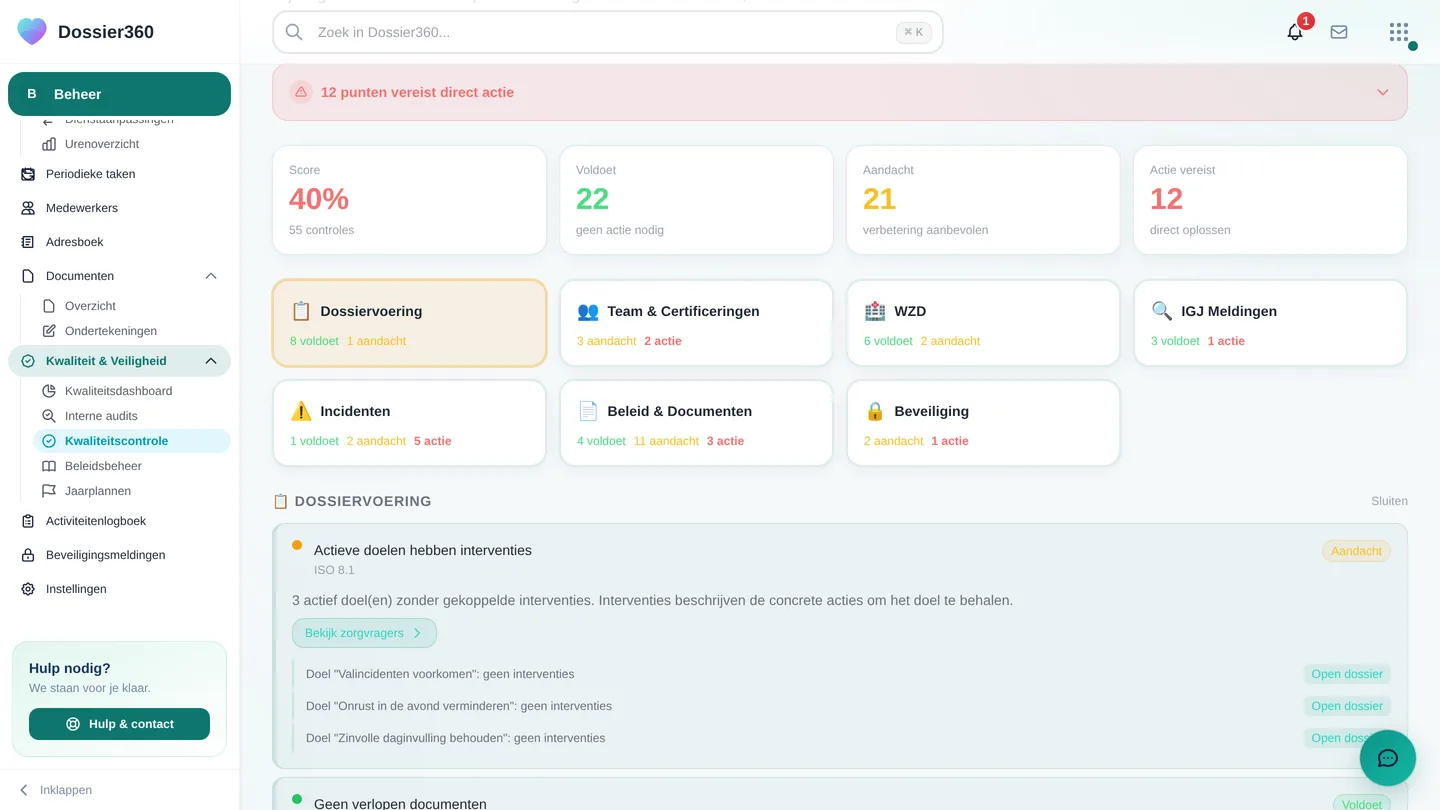Click the Jaarplannen flag icon
The image size is (1440, 810).
pyautogui.click(x=49, y=491)
